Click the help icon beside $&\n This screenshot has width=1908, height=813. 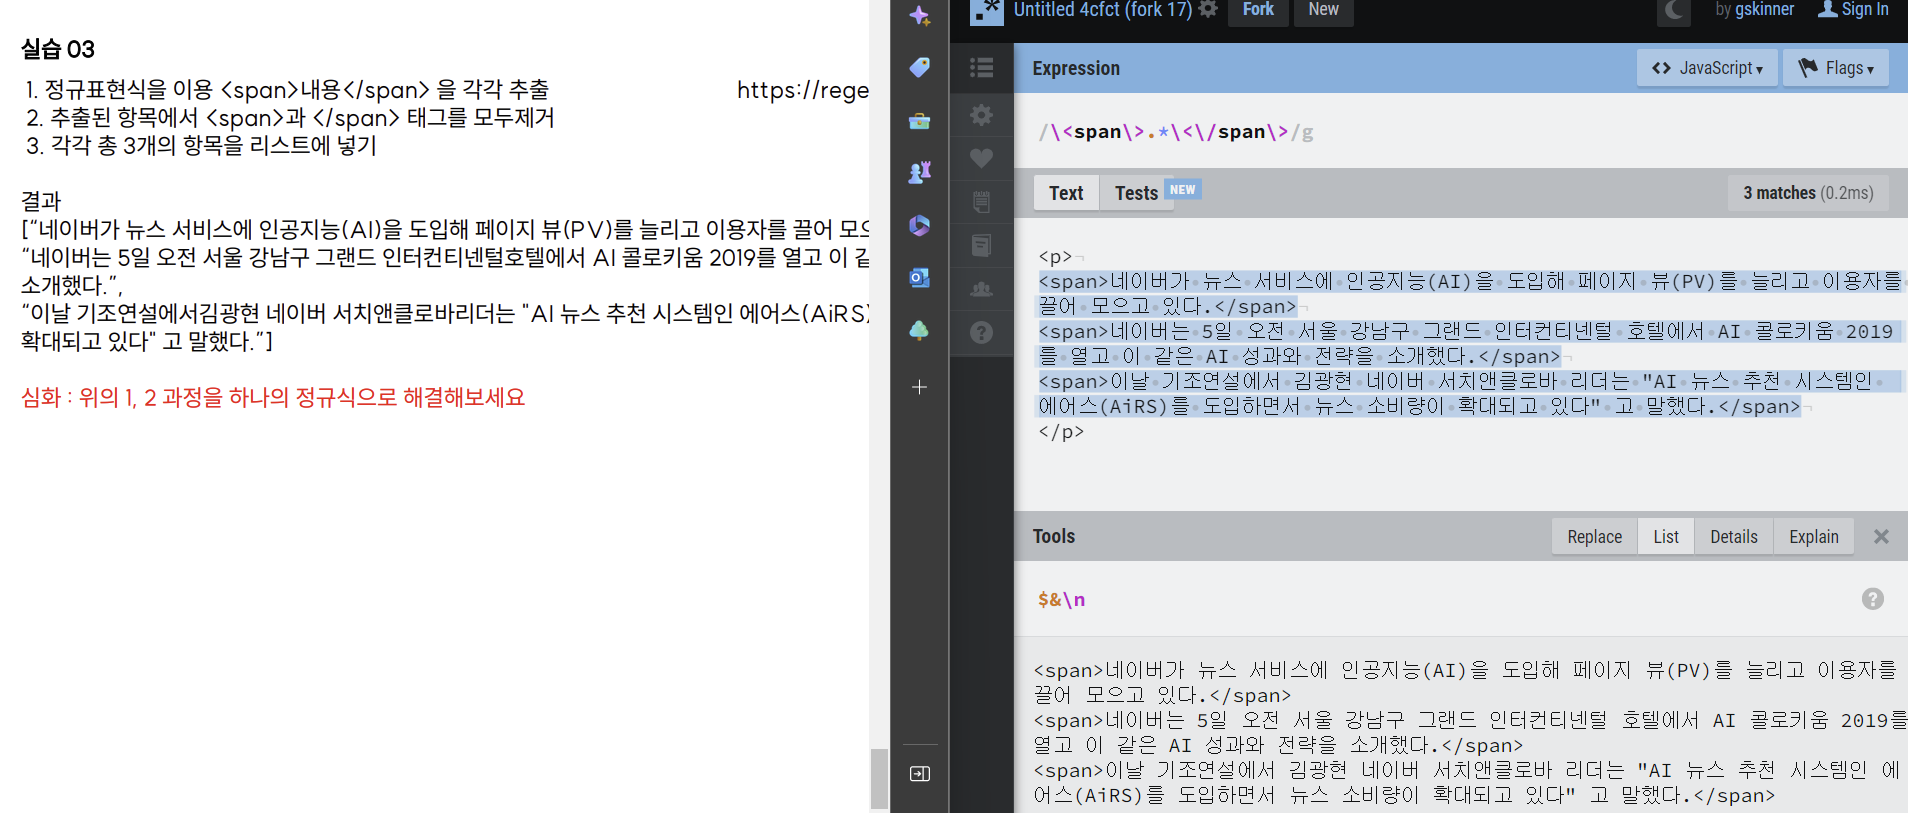point(1873,599)
